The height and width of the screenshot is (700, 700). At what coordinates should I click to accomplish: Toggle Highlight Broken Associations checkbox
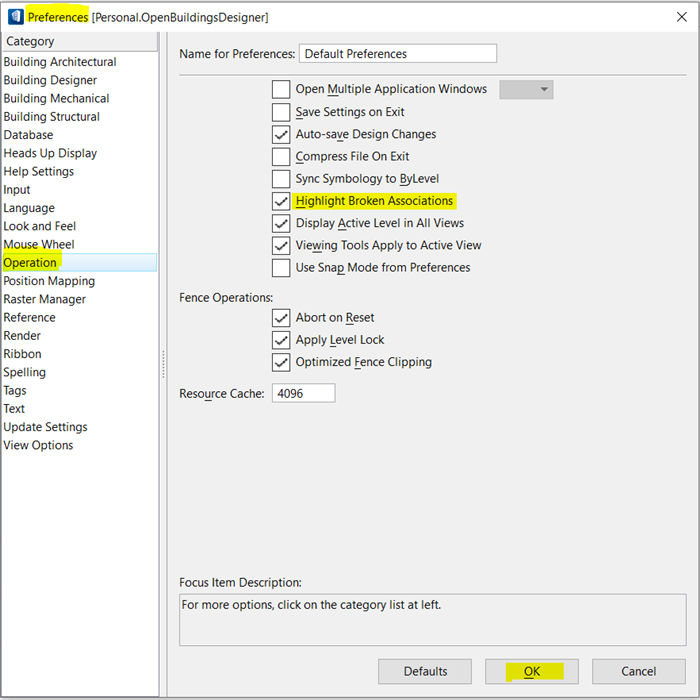(x=281, y=201)
